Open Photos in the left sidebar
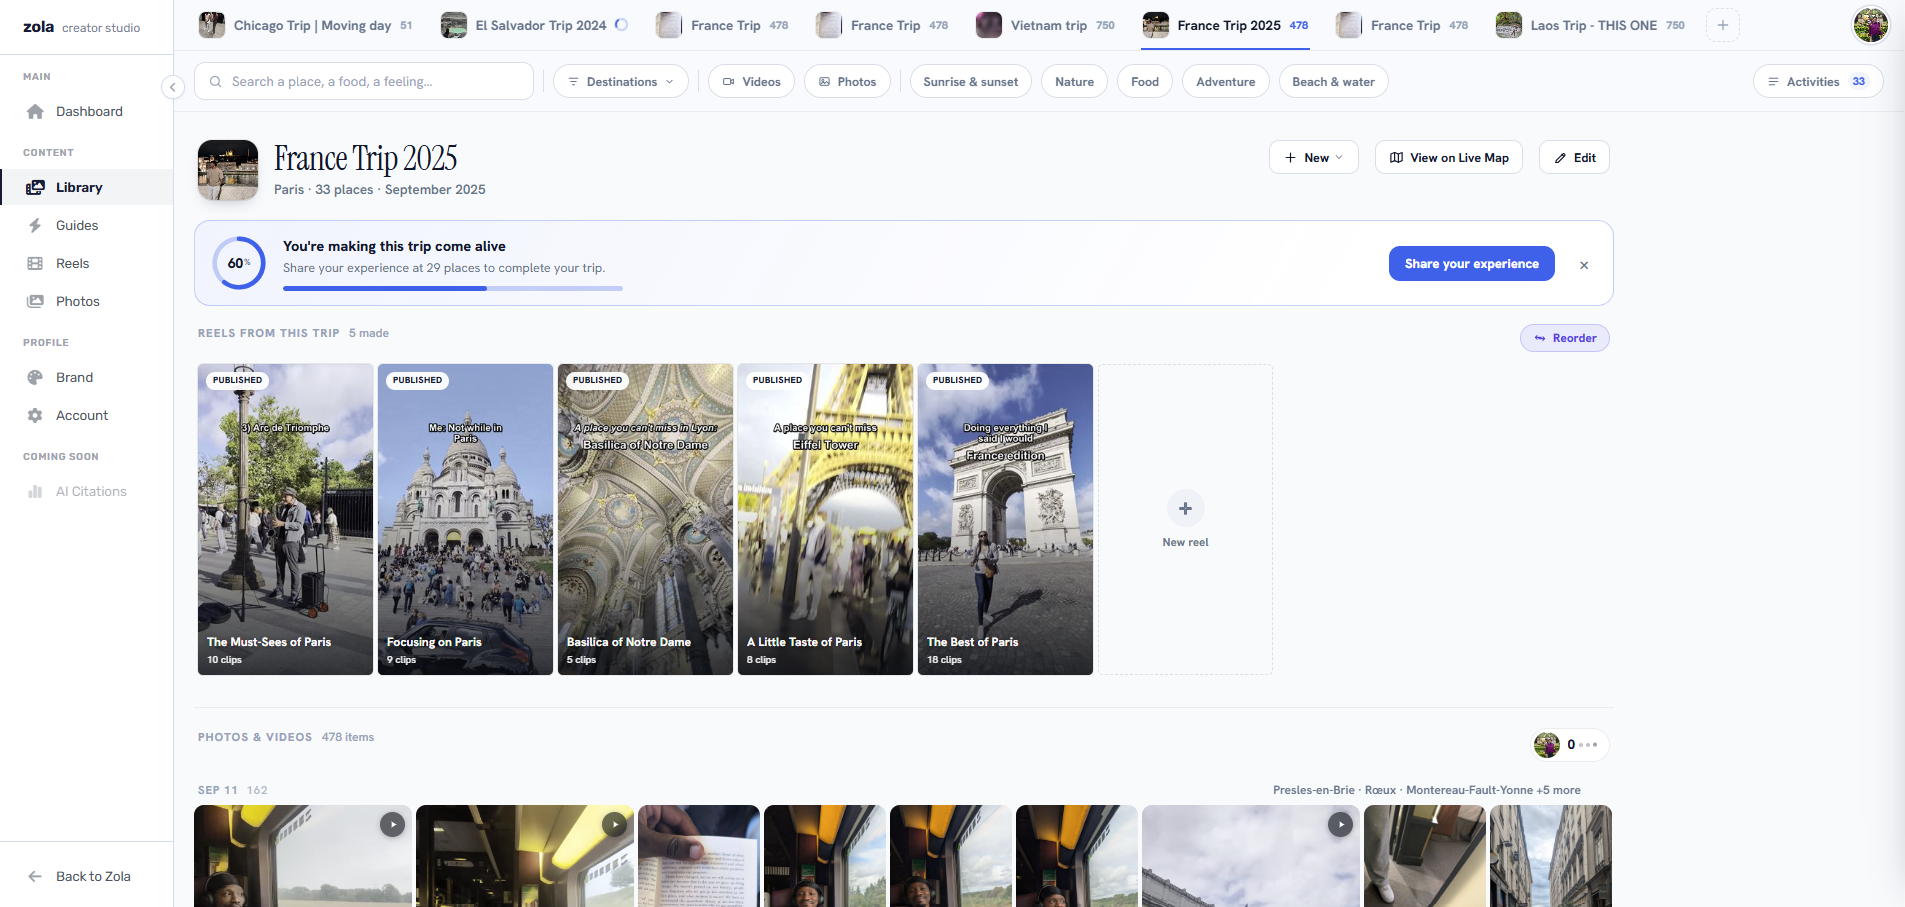Image resolution: width=1905 pixels, height=907 pixels. point(87,302)
